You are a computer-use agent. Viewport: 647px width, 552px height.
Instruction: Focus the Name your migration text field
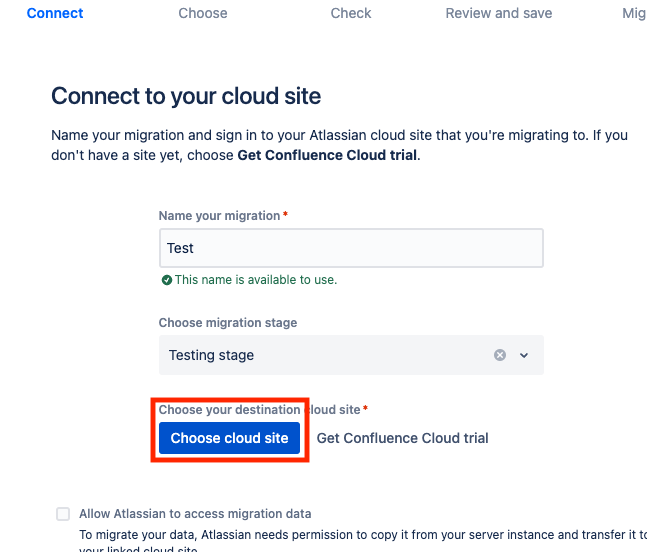pyautogui.click(x=351, y=248)
